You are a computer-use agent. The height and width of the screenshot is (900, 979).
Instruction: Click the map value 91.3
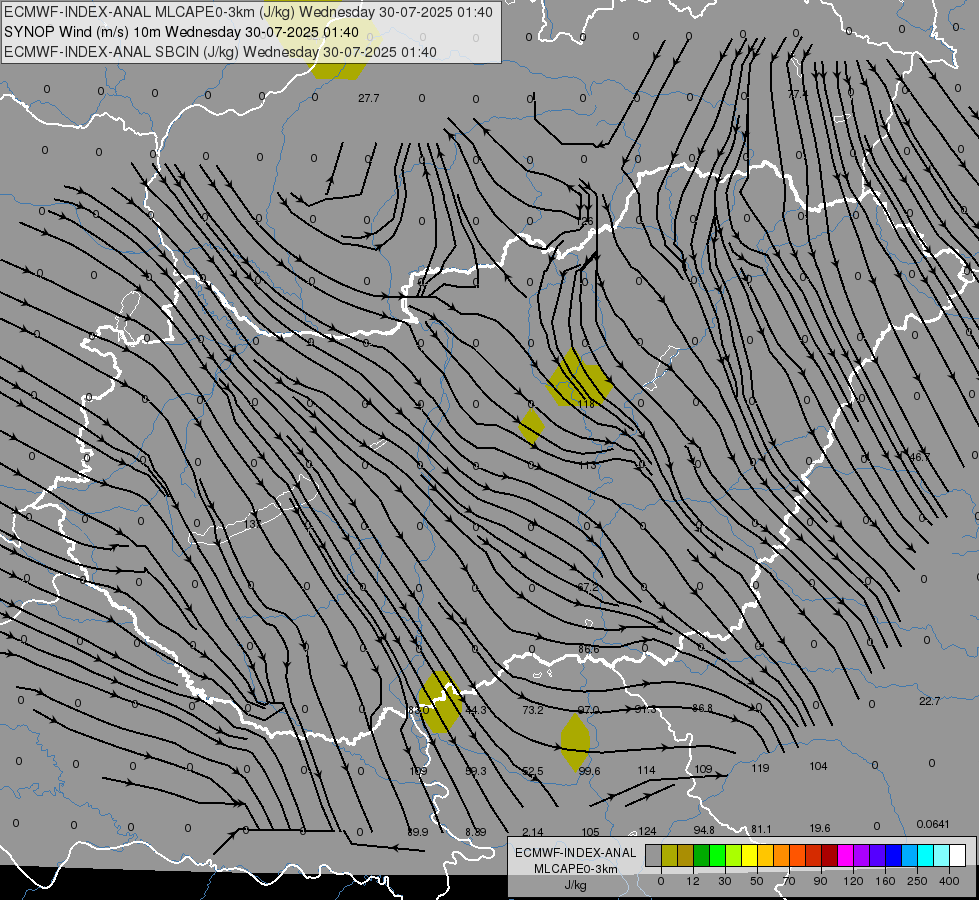click(x=646, y=709)
